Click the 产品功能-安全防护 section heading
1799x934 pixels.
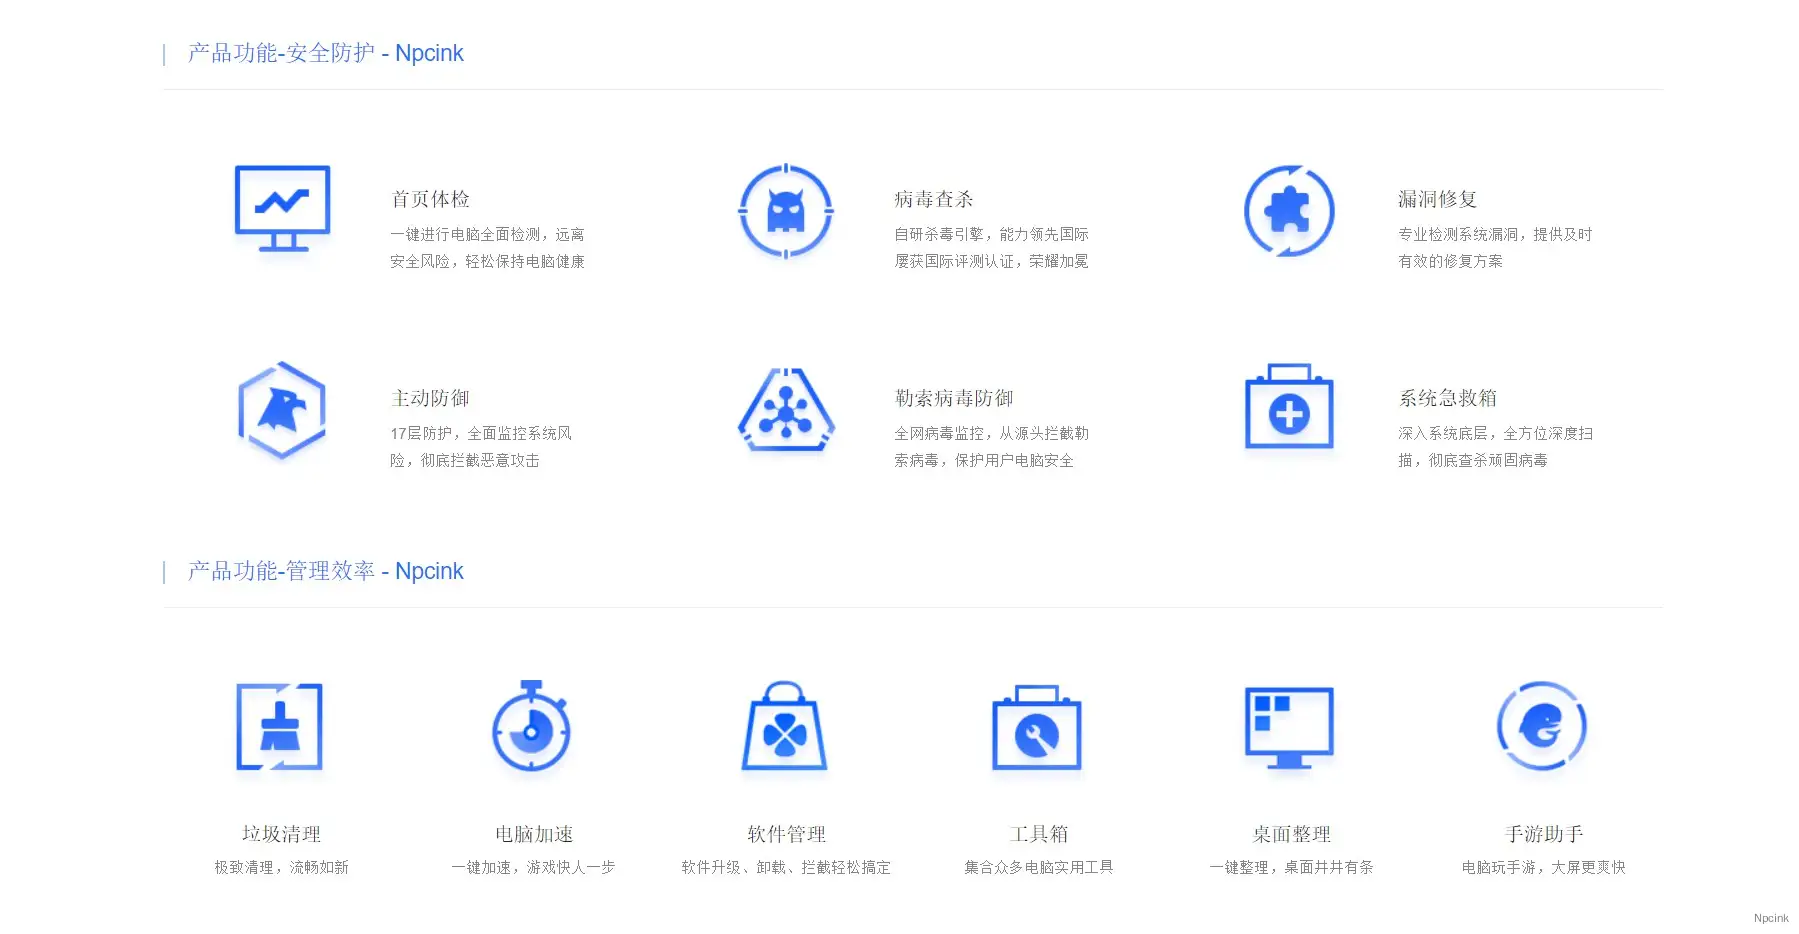tap(326, 53)
